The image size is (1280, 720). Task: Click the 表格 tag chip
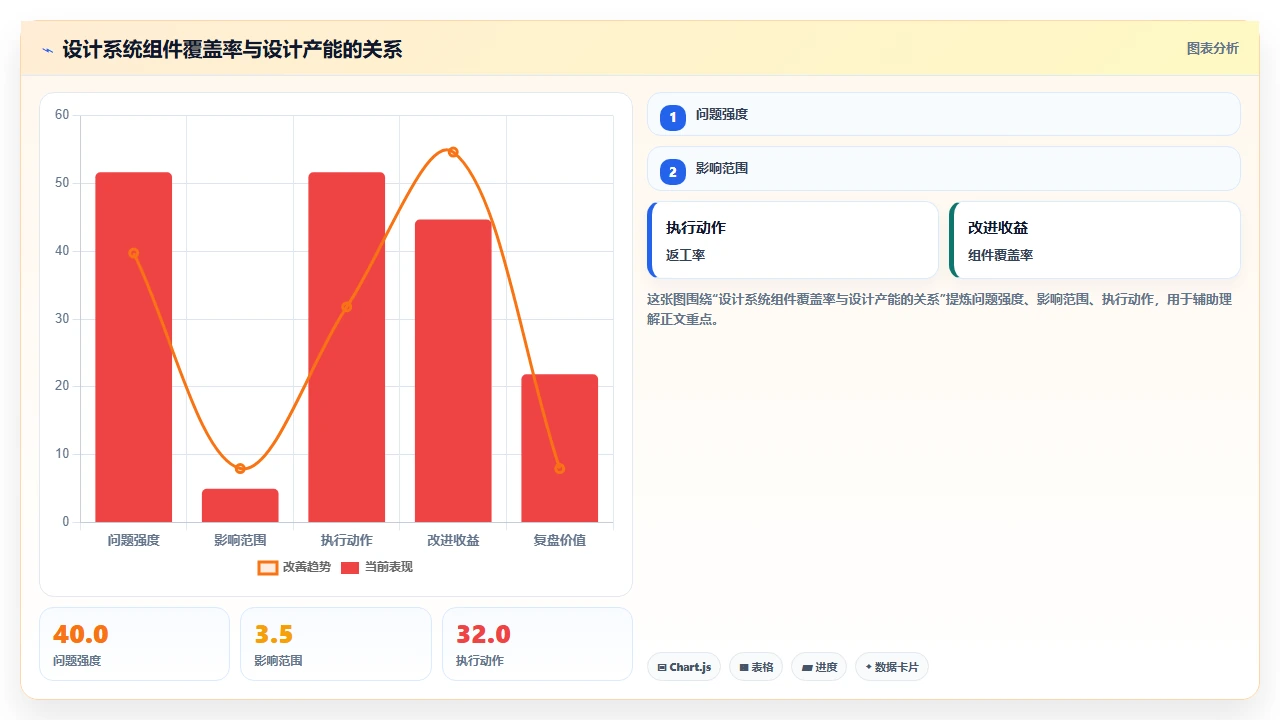tap(756, 667)
